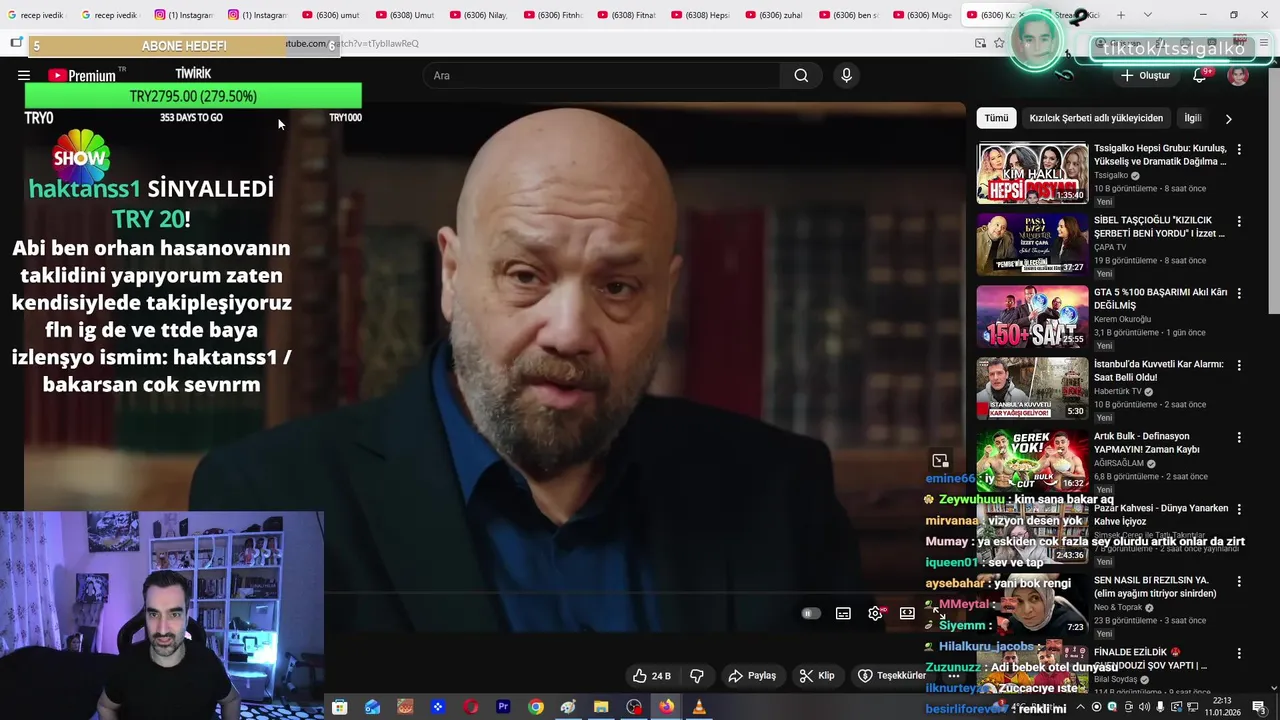The image size is (1280, 720).
Task: Switch to theater mode in the player
Action: (x=907, y=613)
